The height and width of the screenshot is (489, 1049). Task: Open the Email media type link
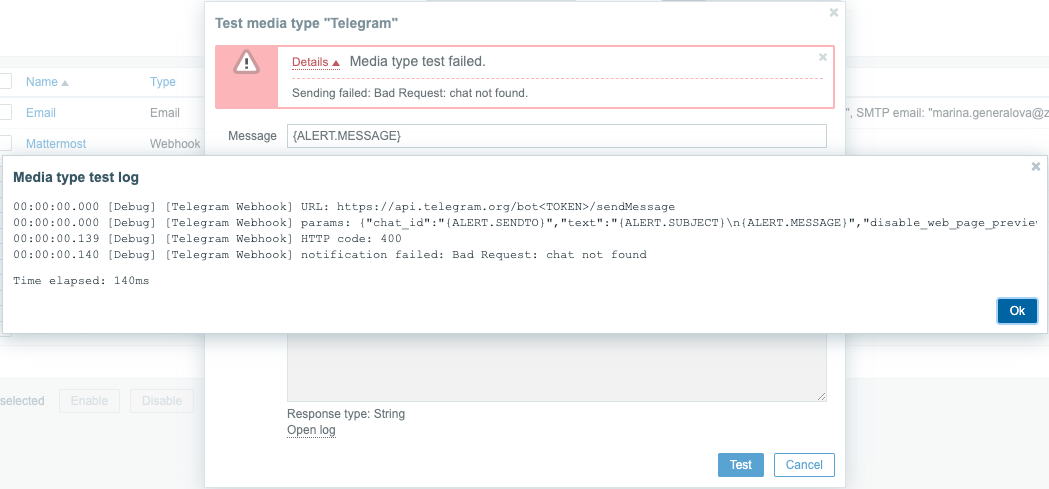tap(41, 113)
